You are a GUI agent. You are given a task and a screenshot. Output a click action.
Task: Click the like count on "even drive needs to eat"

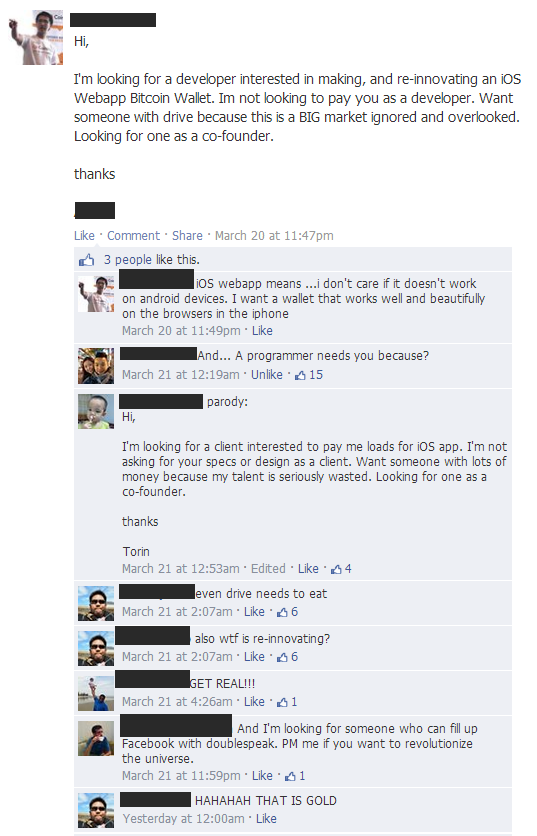click(294, 612)
